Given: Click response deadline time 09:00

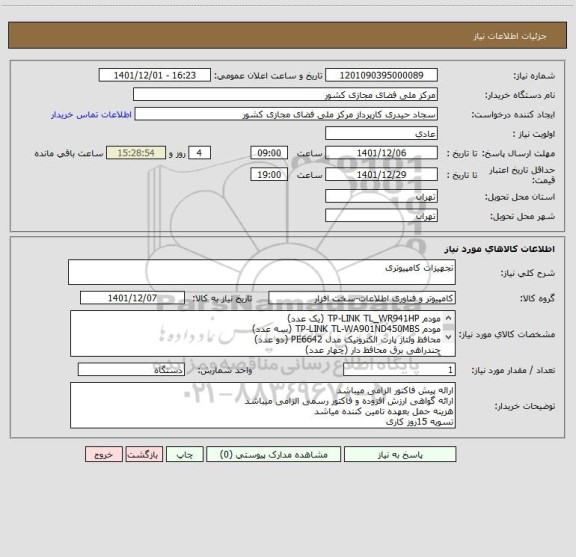Looking at the screenshot, I should (269, 153).
